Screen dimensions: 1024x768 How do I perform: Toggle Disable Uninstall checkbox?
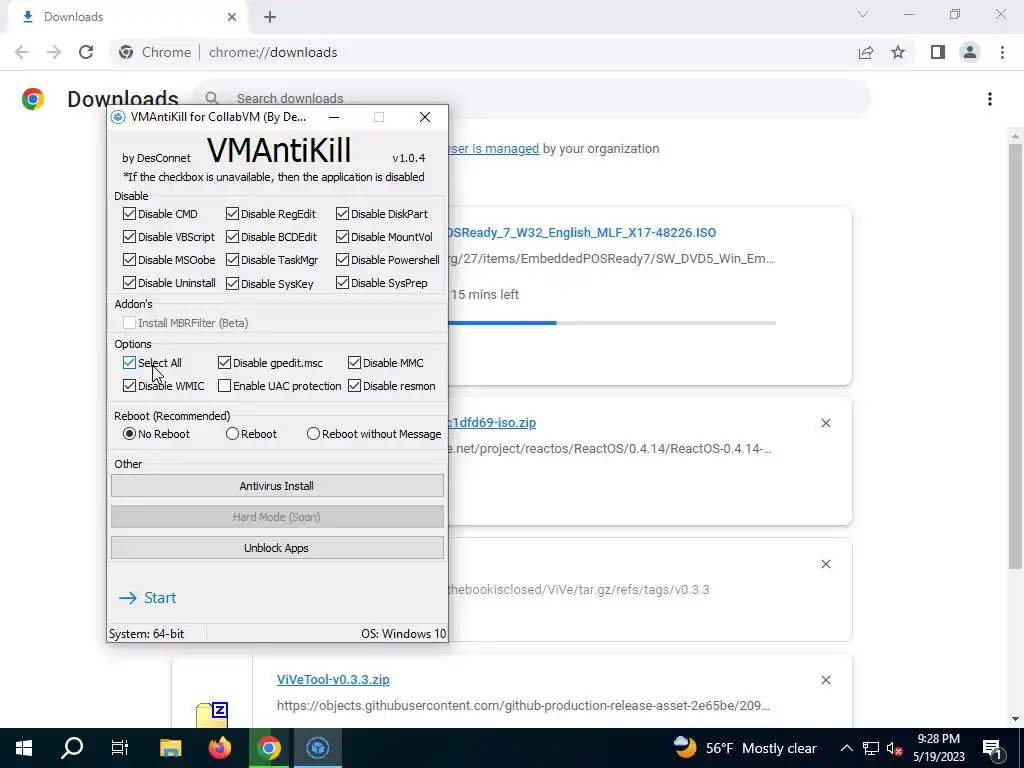[129, 283]
